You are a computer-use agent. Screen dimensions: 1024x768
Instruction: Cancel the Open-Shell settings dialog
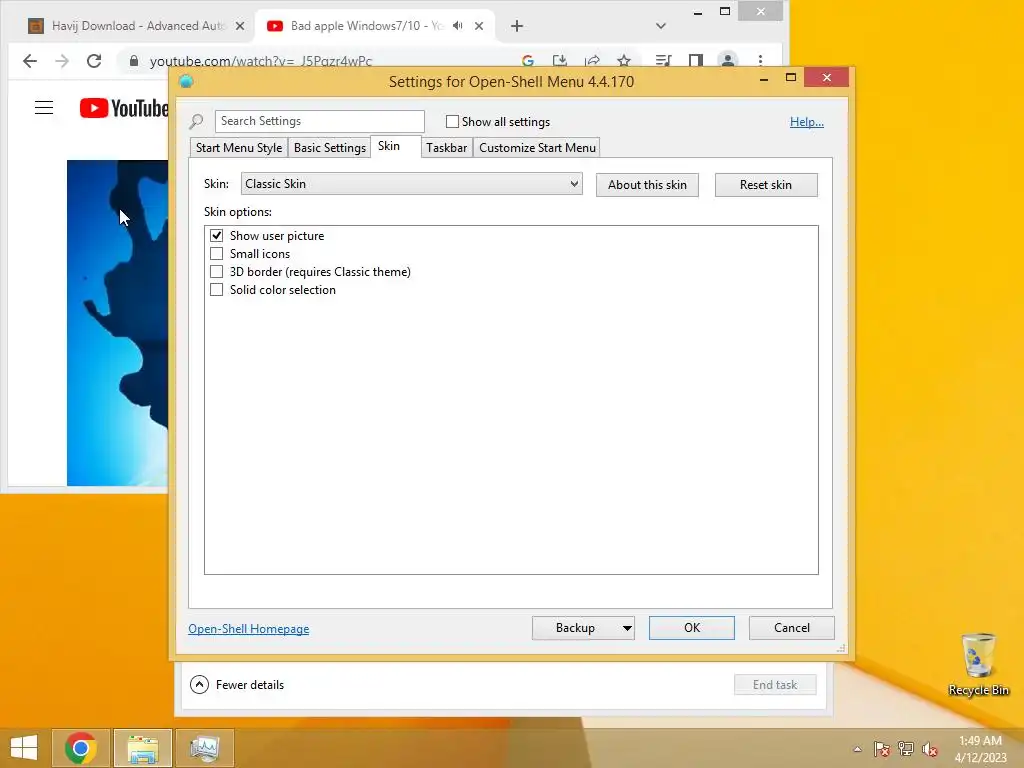point(792,628)
